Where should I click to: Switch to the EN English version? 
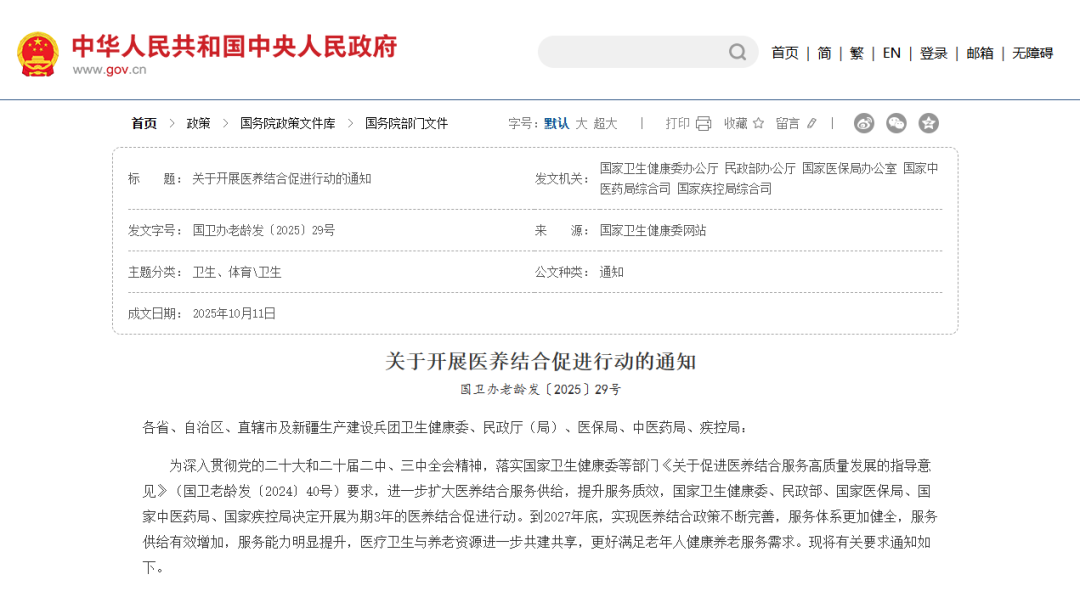[x=891, y=53]
